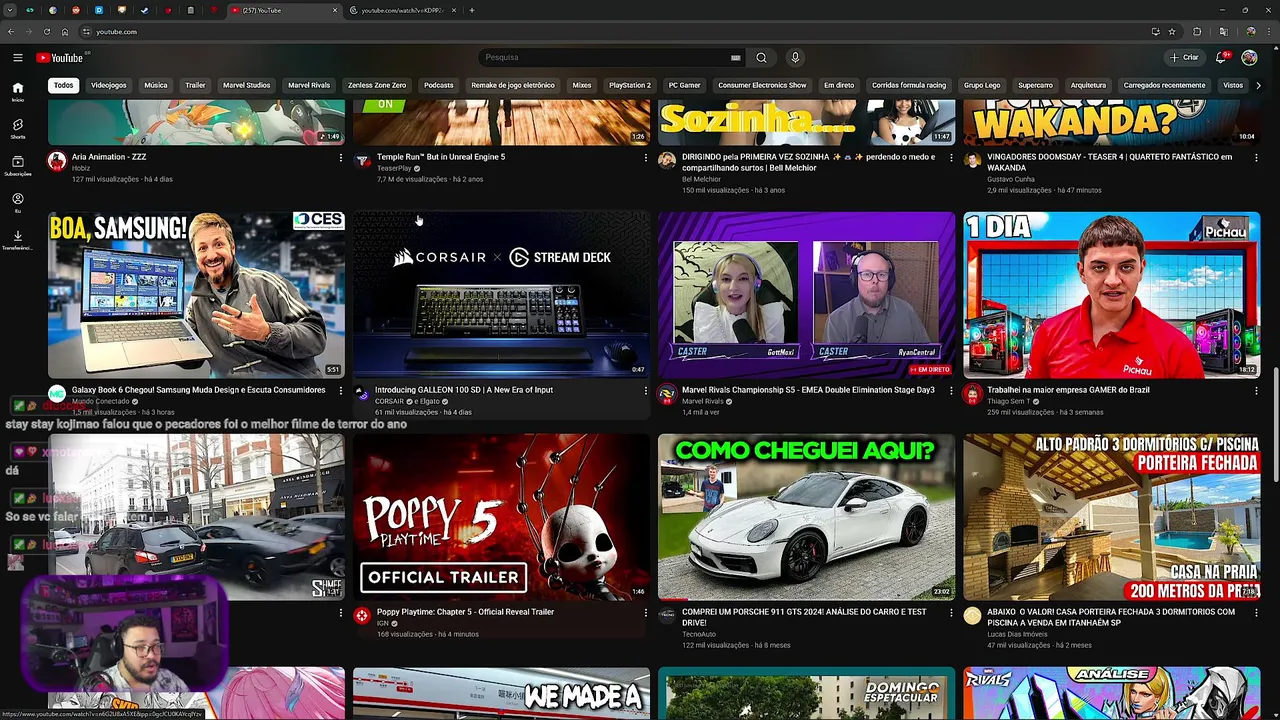Click the browser back arrow
The height and width of the screenshot is (720, 1280).
(x=11, y=32)
